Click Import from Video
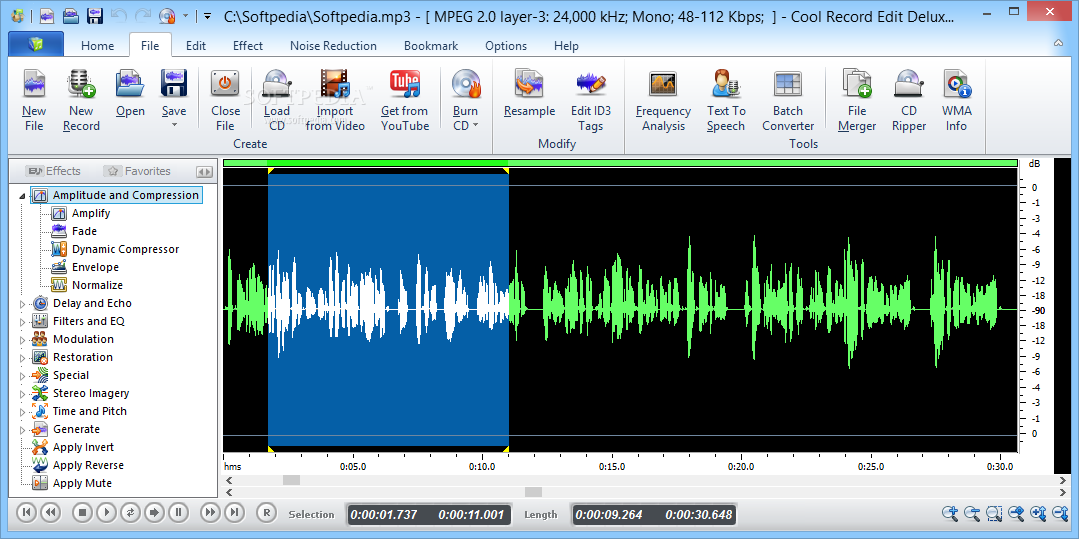 click(335, 101)
